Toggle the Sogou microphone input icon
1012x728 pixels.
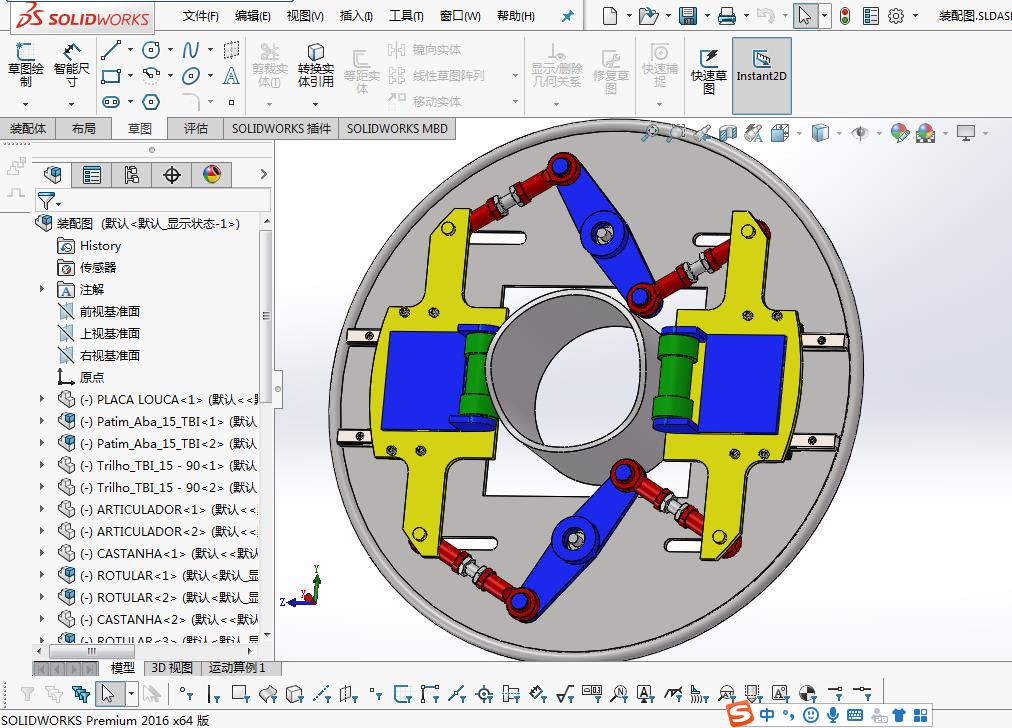click(x=833, y=714)
